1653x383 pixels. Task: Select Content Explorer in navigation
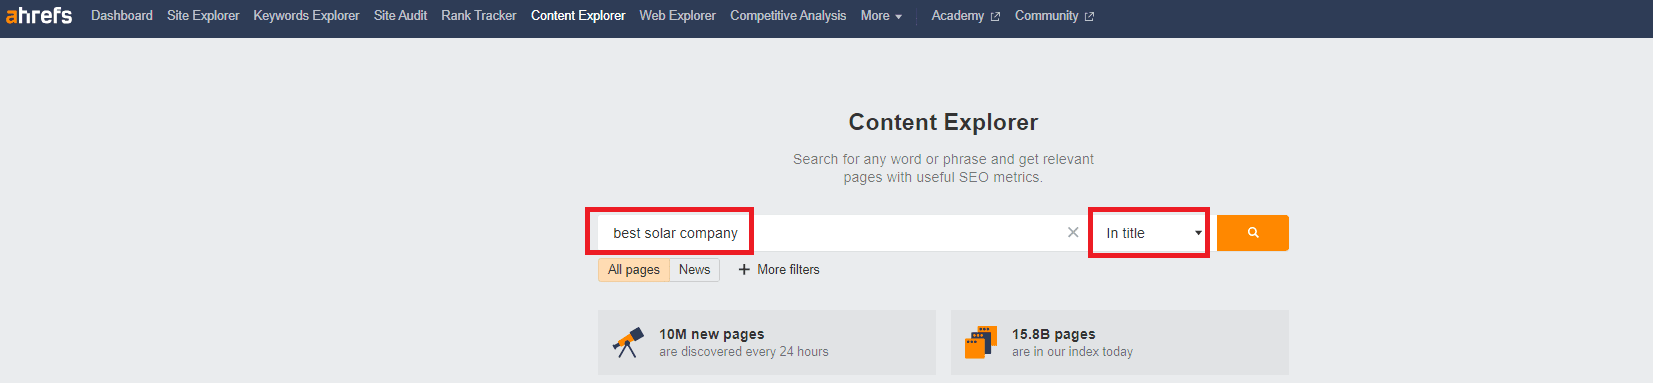[578, 16]
